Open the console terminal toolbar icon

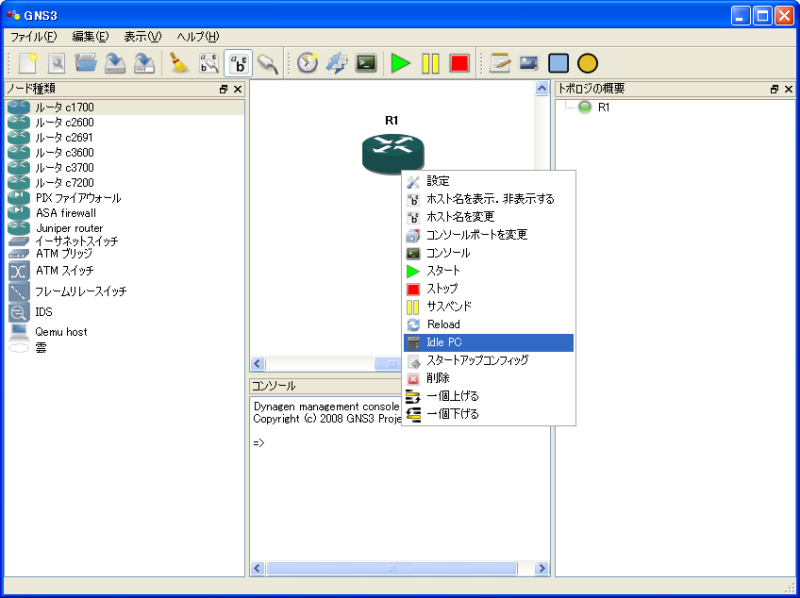pyautogui.click(x=367, y=63)
